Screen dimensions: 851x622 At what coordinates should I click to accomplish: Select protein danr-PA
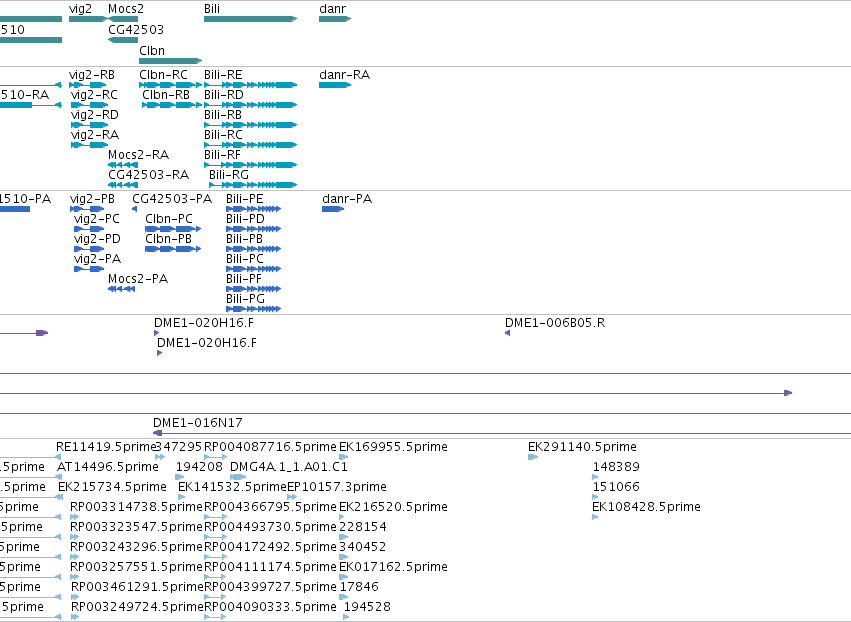pyautogui.click(x=347, y=199)
